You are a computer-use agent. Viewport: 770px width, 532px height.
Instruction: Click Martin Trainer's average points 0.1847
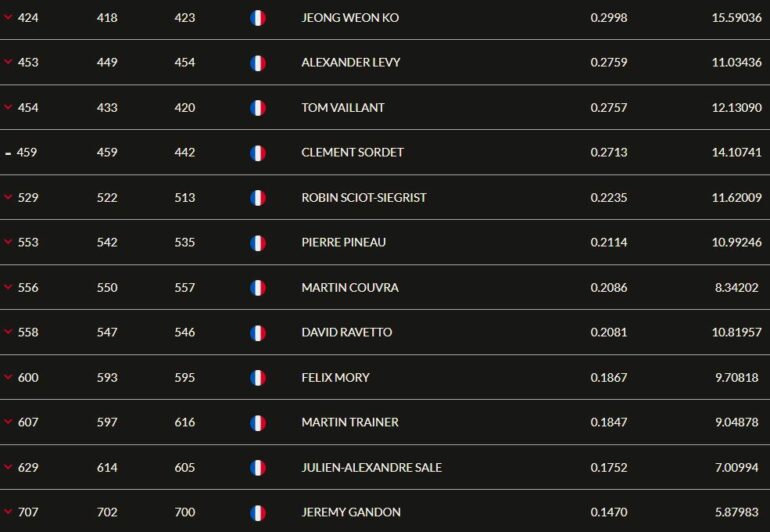[608, 423]
